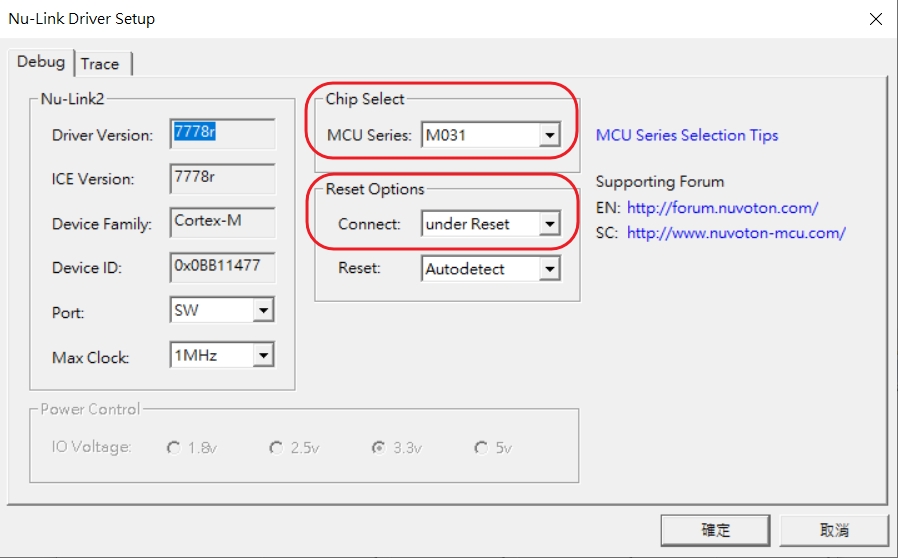Click the Device Family Cortex-M field
The image size is (898, 558).
coord(222,222)
